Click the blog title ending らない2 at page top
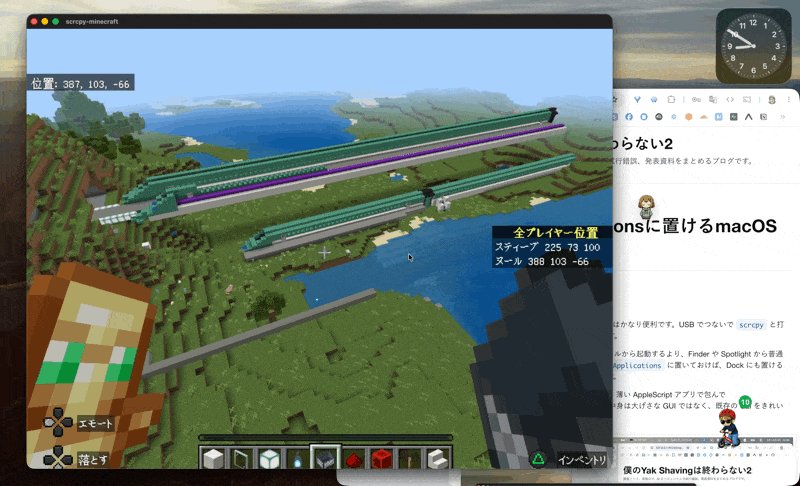This screenshot has width=800, height=486. (x=643, y=143)
